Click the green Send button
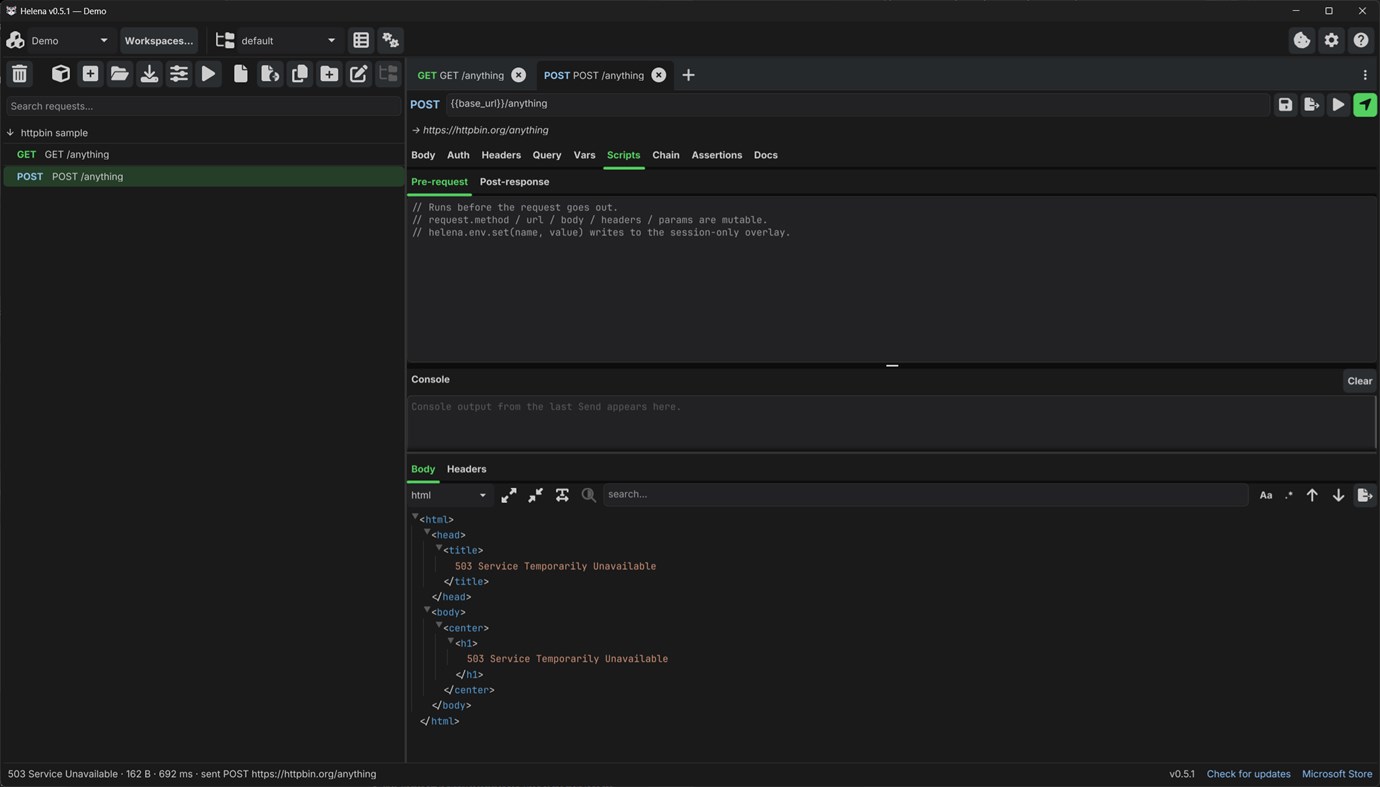Screen dimensions: 1380x787 tap(1365, 104)
